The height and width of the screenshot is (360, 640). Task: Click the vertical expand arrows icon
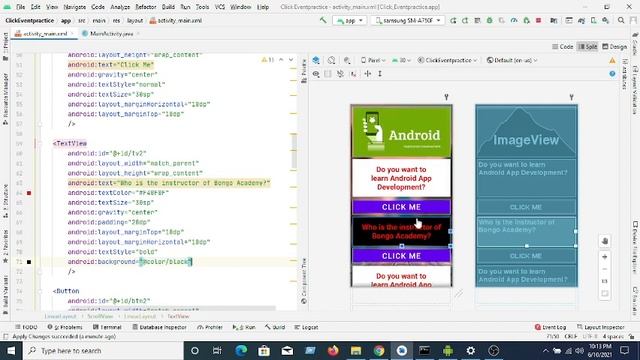(x=380, y=74)
